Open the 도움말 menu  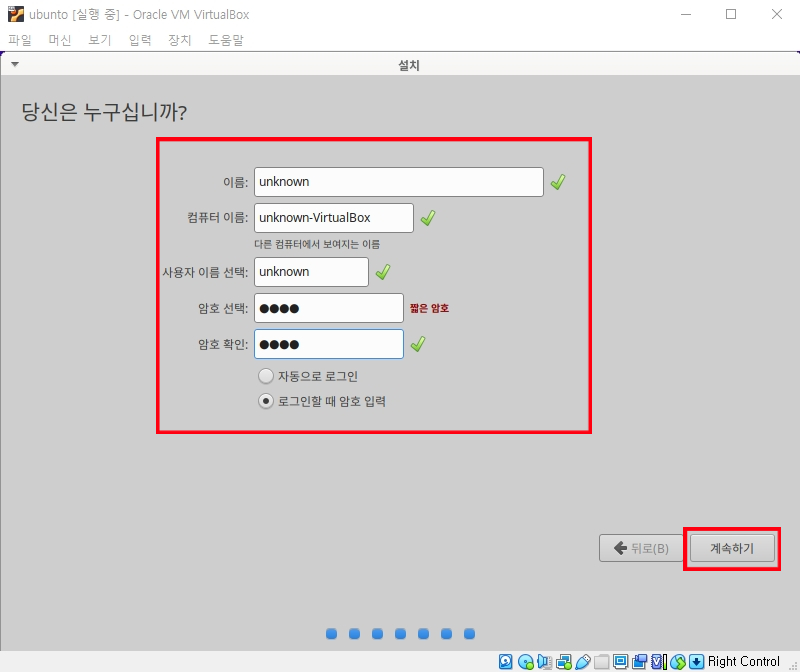[226, 40]
